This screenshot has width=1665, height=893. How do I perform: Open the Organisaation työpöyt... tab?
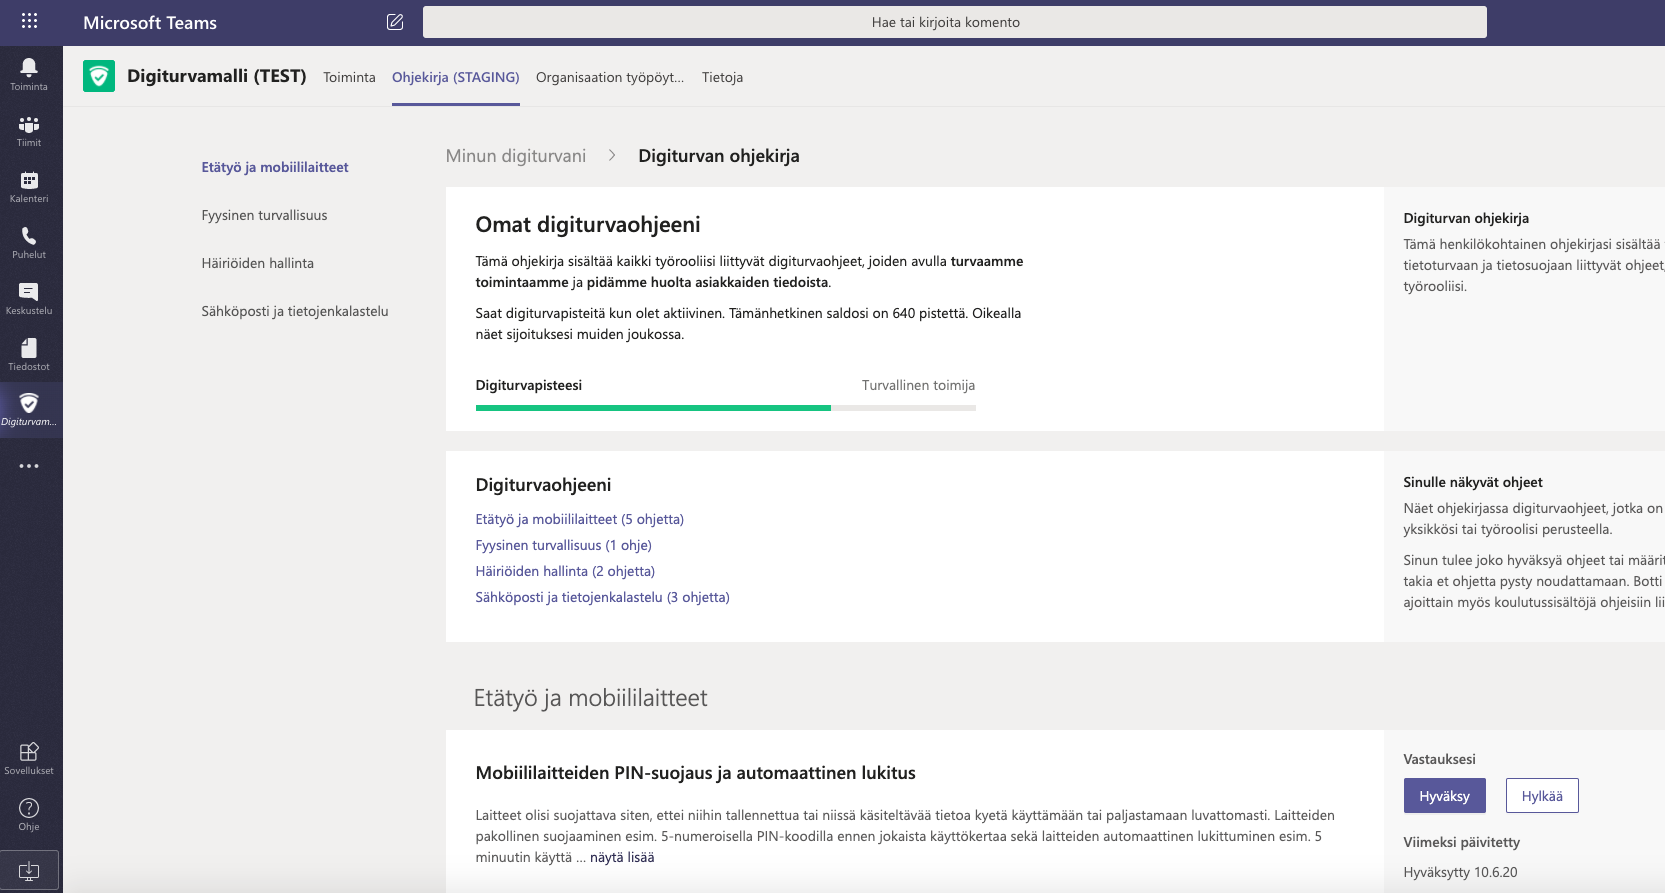610,77
